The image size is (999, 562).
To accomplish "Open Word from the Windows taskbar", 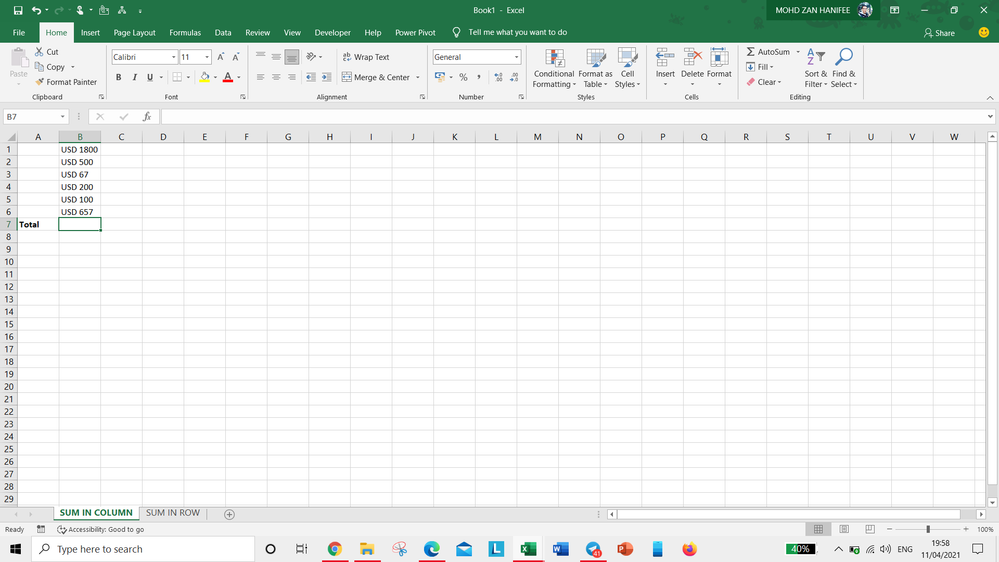I will tap(561, 549).
